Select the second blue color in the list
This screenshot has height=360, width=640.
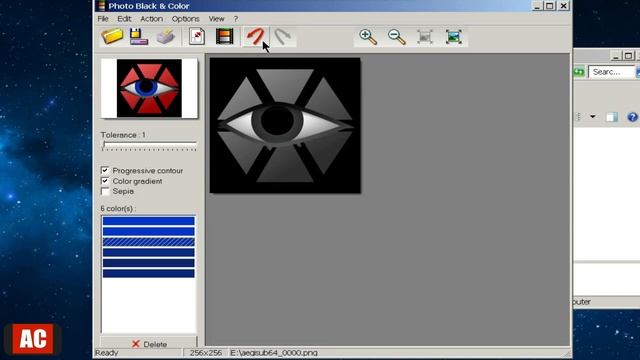click(x=149, y=231)
